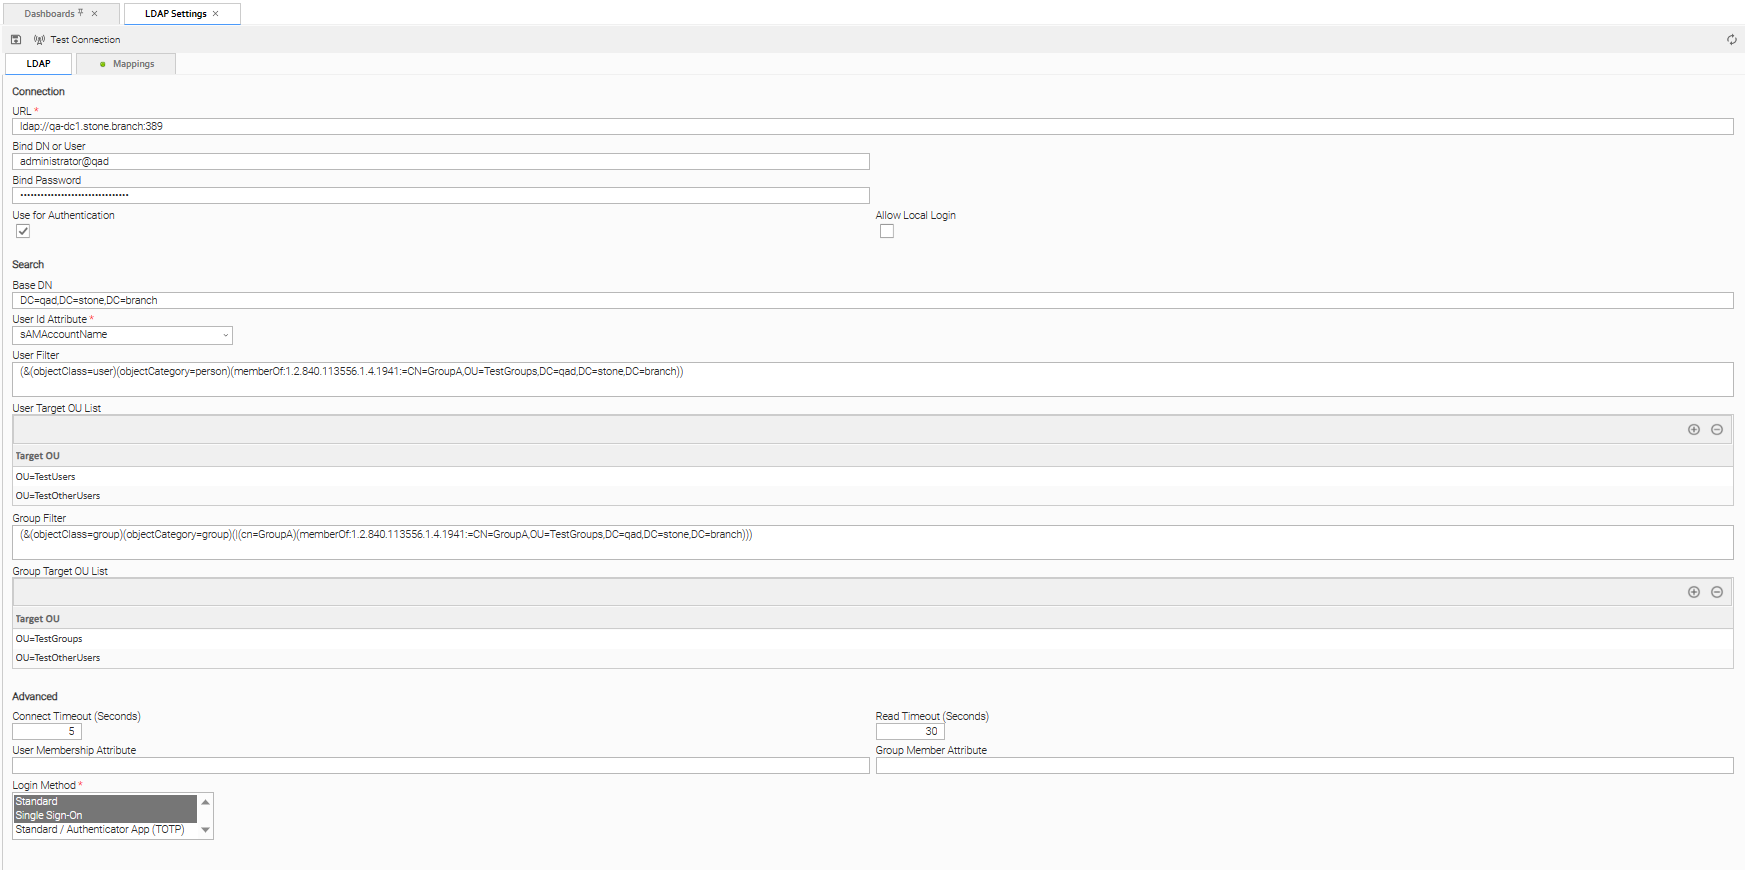This screenshot has width=1745, height=870.
Task: Click the Save icon in the toolbar
Action: [x=16, y=40]
